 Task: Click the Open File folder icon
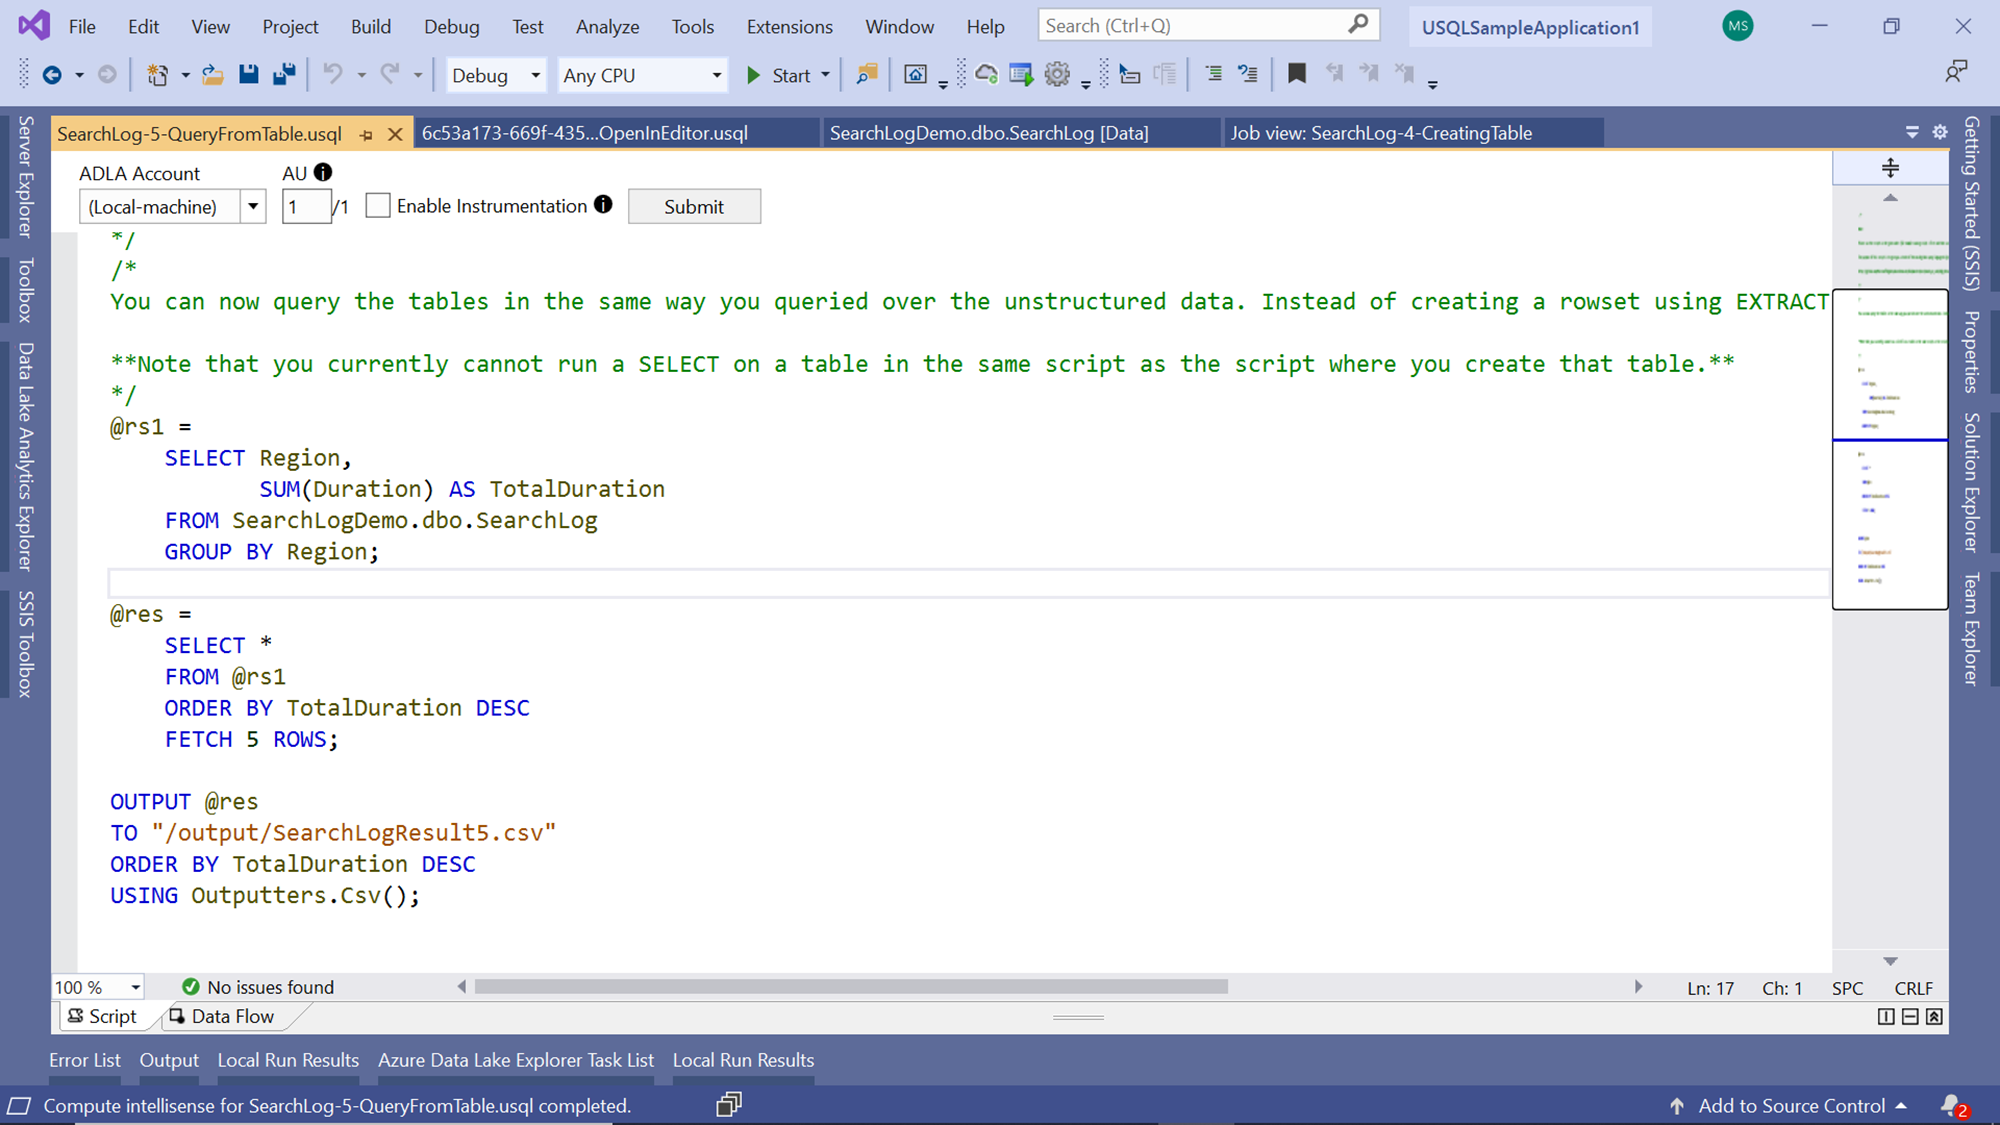pos(212,75)
